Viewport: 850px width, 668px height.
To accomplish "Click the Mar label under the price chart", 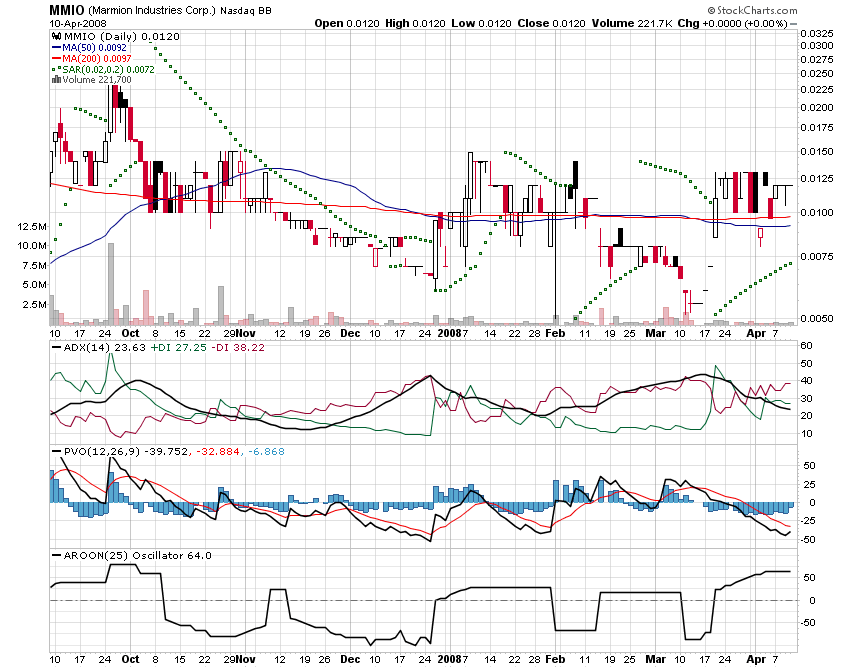I will [655, 333].
